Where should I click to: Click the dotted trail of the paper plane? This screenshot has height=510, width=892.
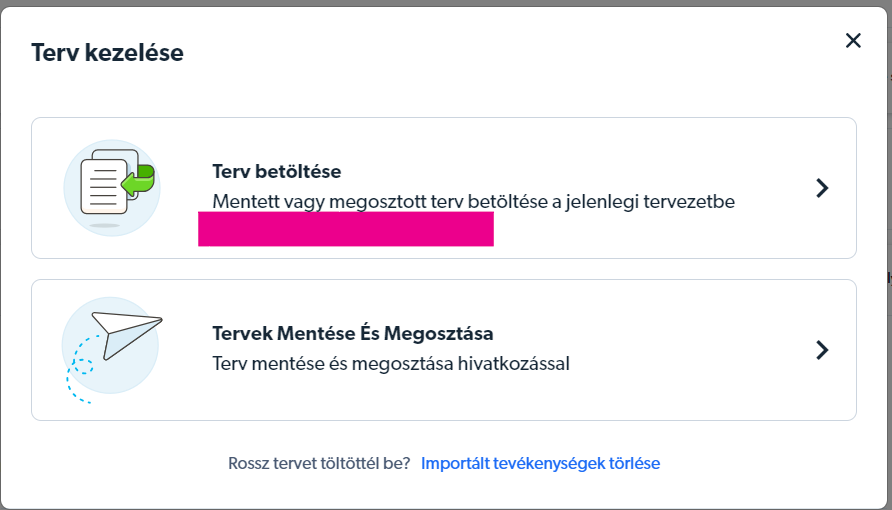(x=76, y=375)
